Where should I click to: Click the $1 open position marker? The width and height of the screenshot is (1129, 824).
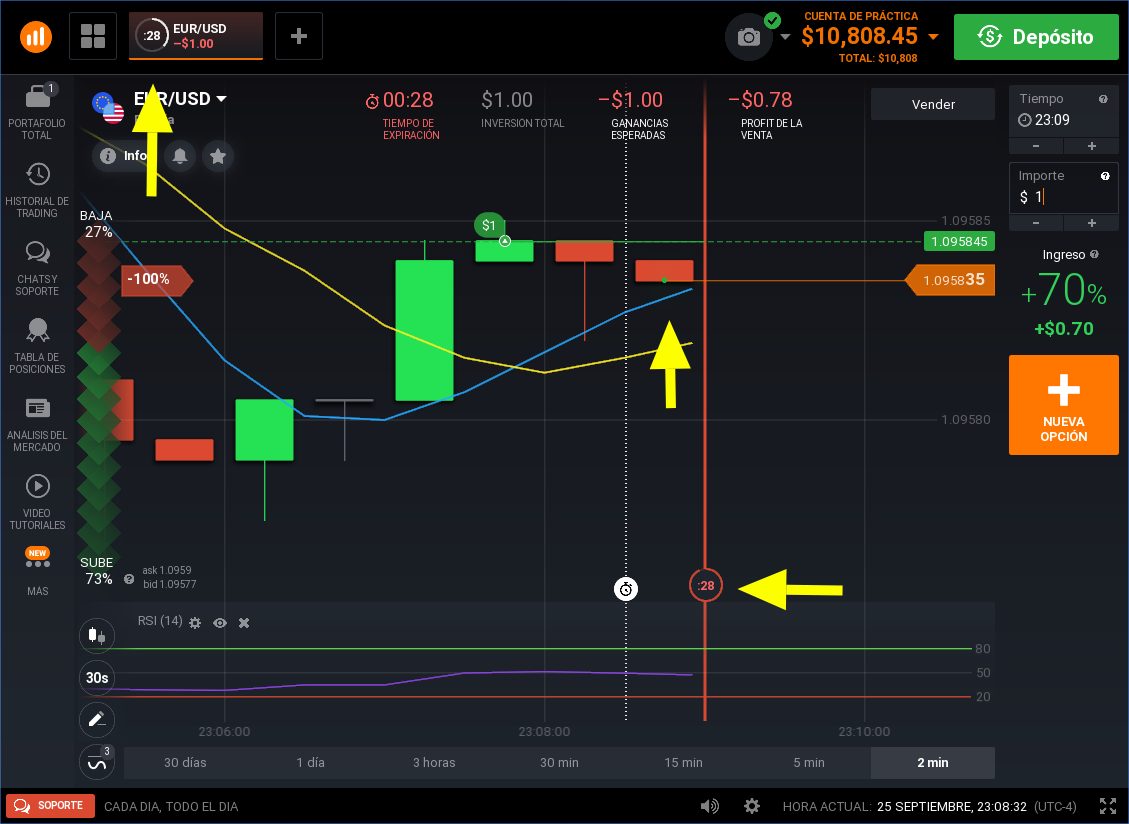tap(489, 225)
